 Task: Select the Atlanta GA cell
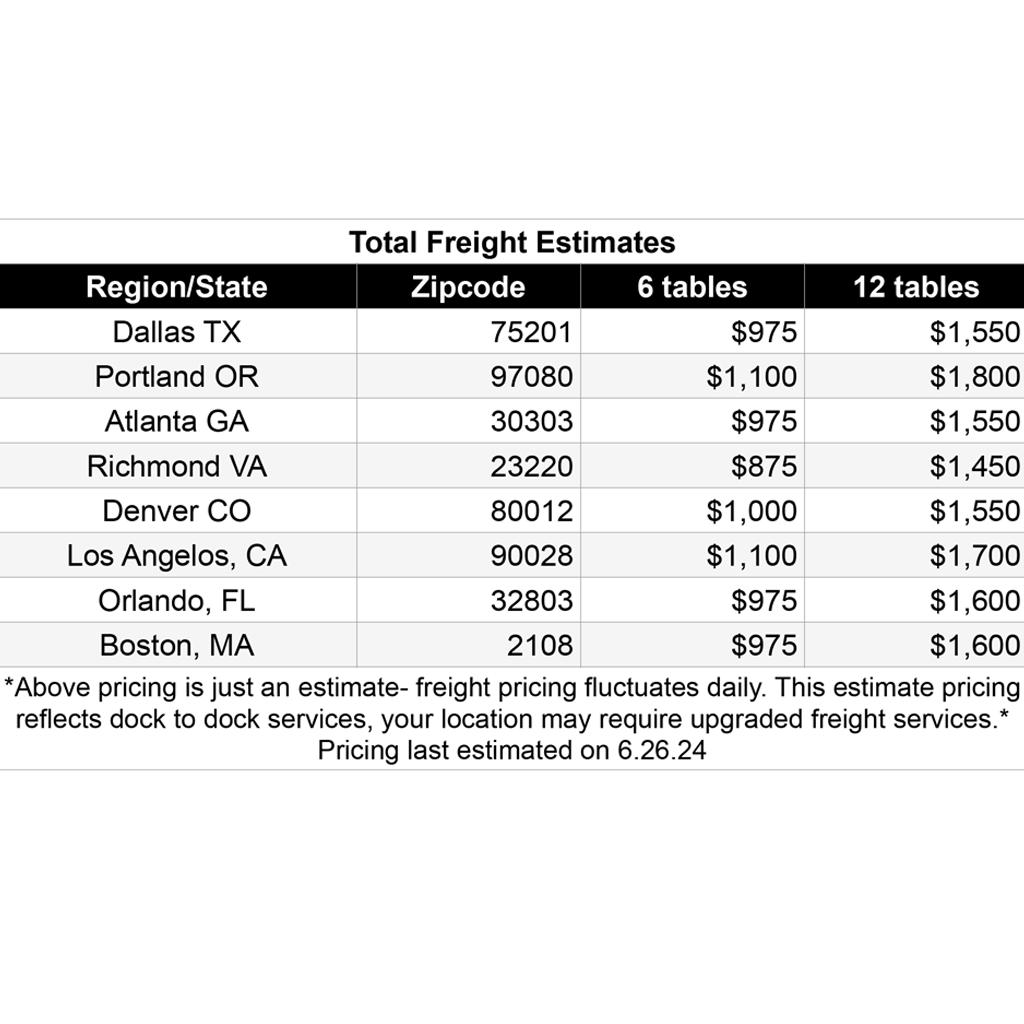pyautogui.click(x=177, y=421)
